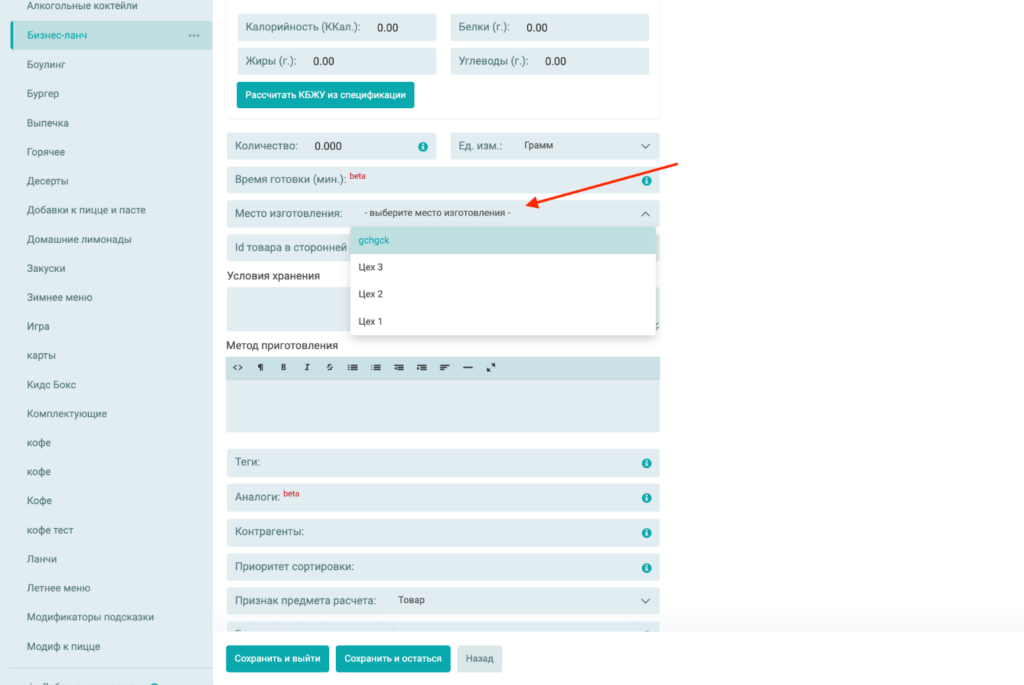Apply strikethrough formatting in editor
1024x685 pixels.
[x=330, y=368]
